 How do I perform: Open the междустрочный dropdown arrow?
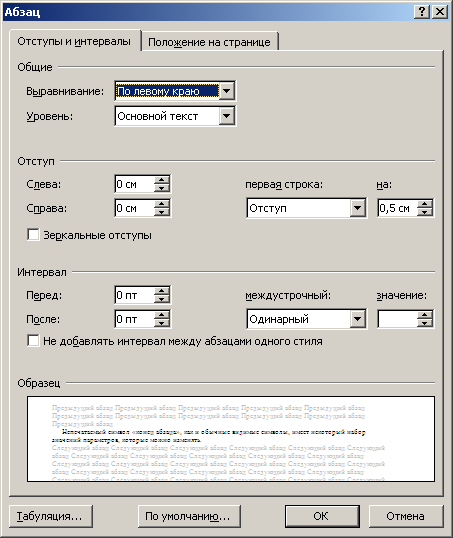point(358,319)
